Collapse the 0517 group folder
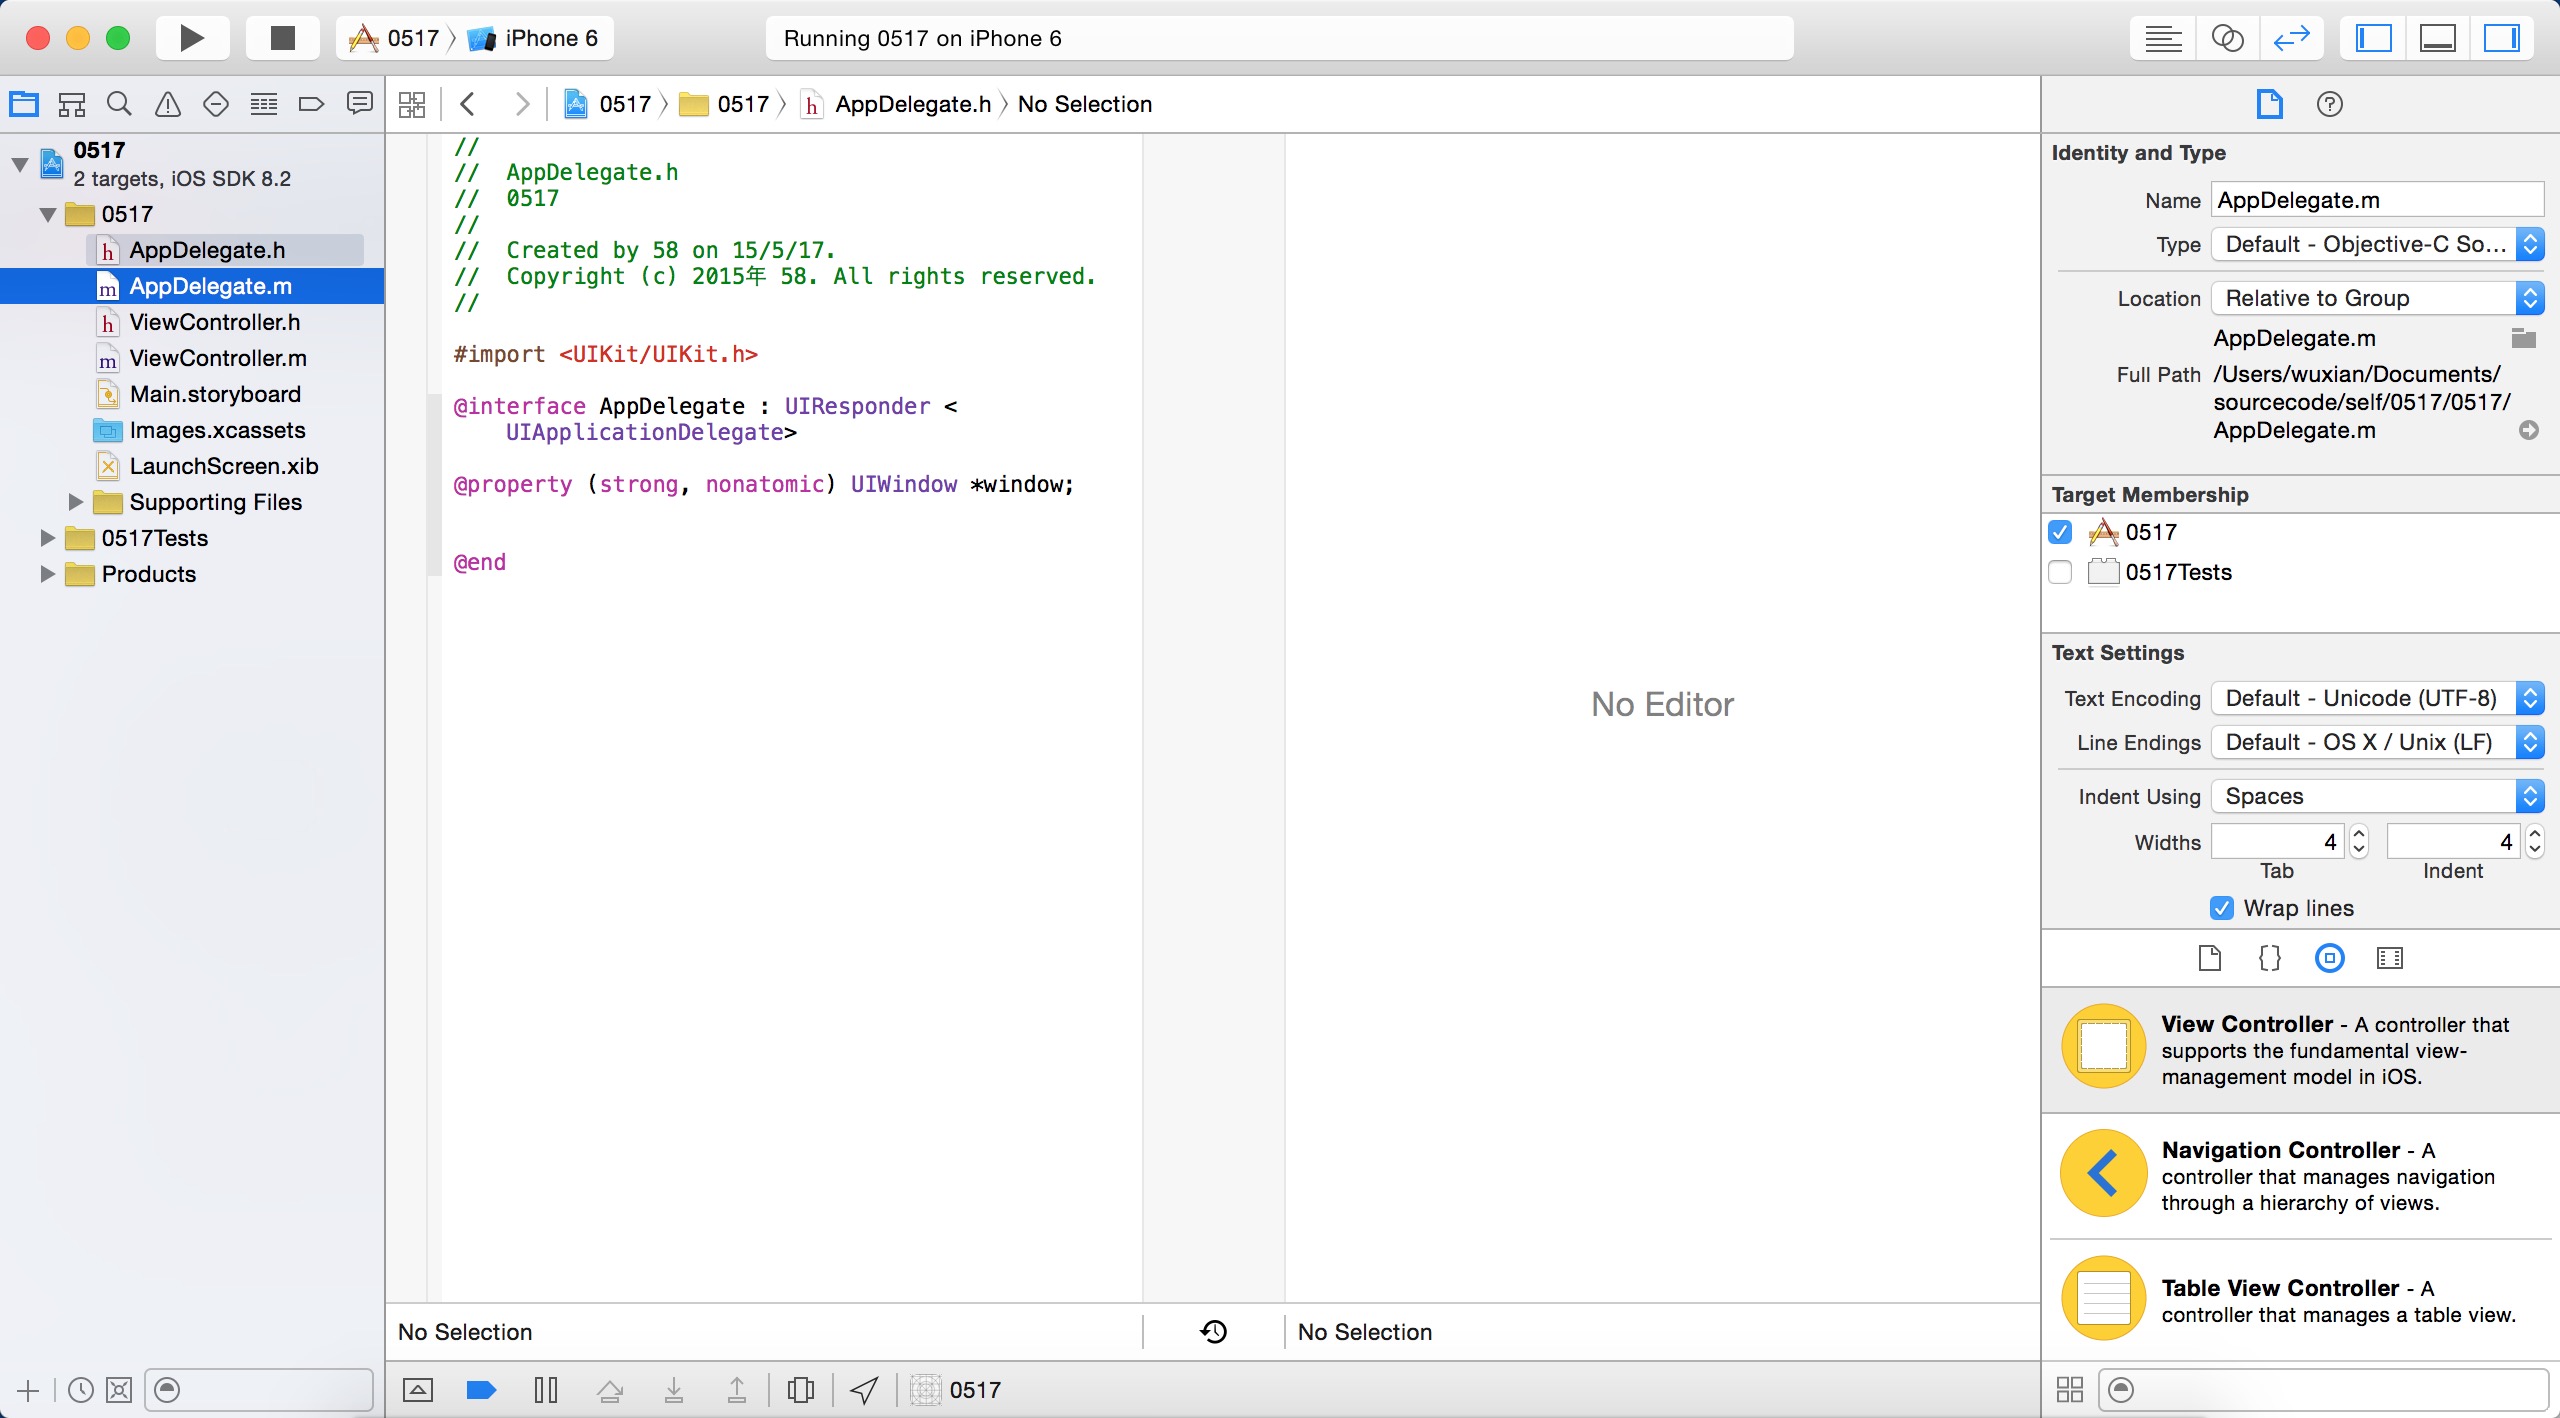 click(48, 214)
